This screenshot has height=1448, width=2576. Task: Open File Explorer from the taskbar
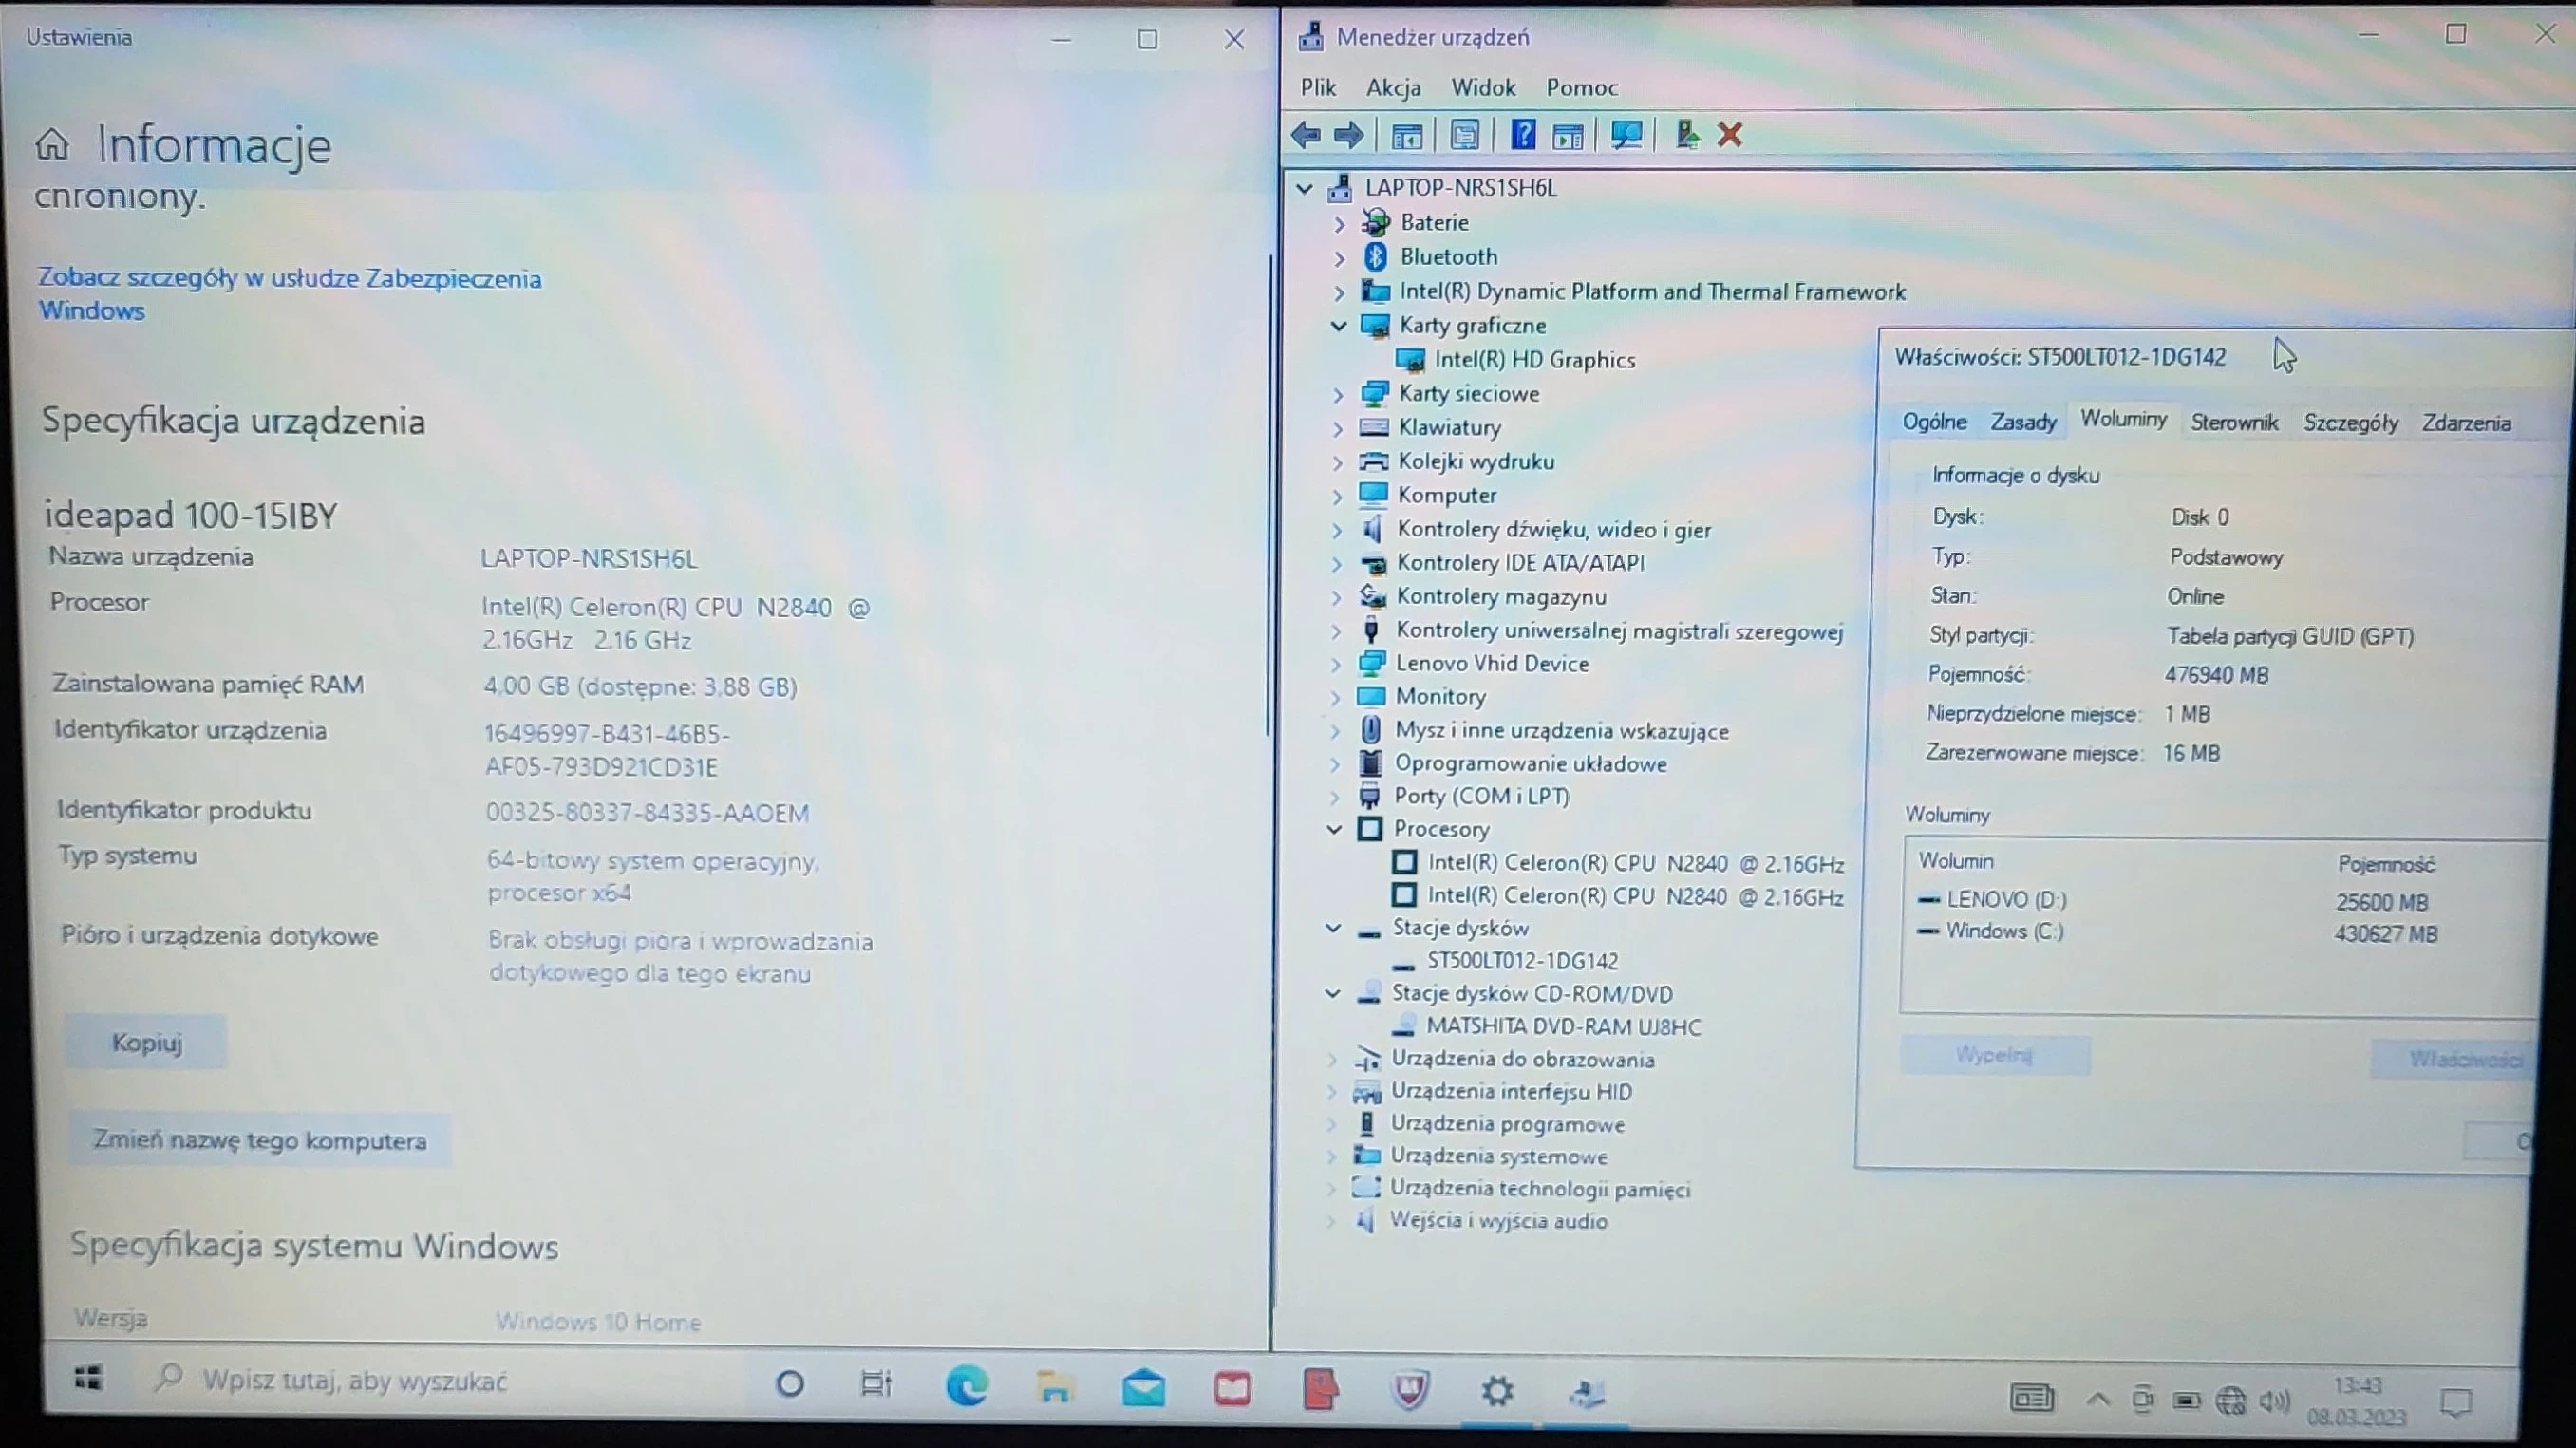tap(1054, 1386)
